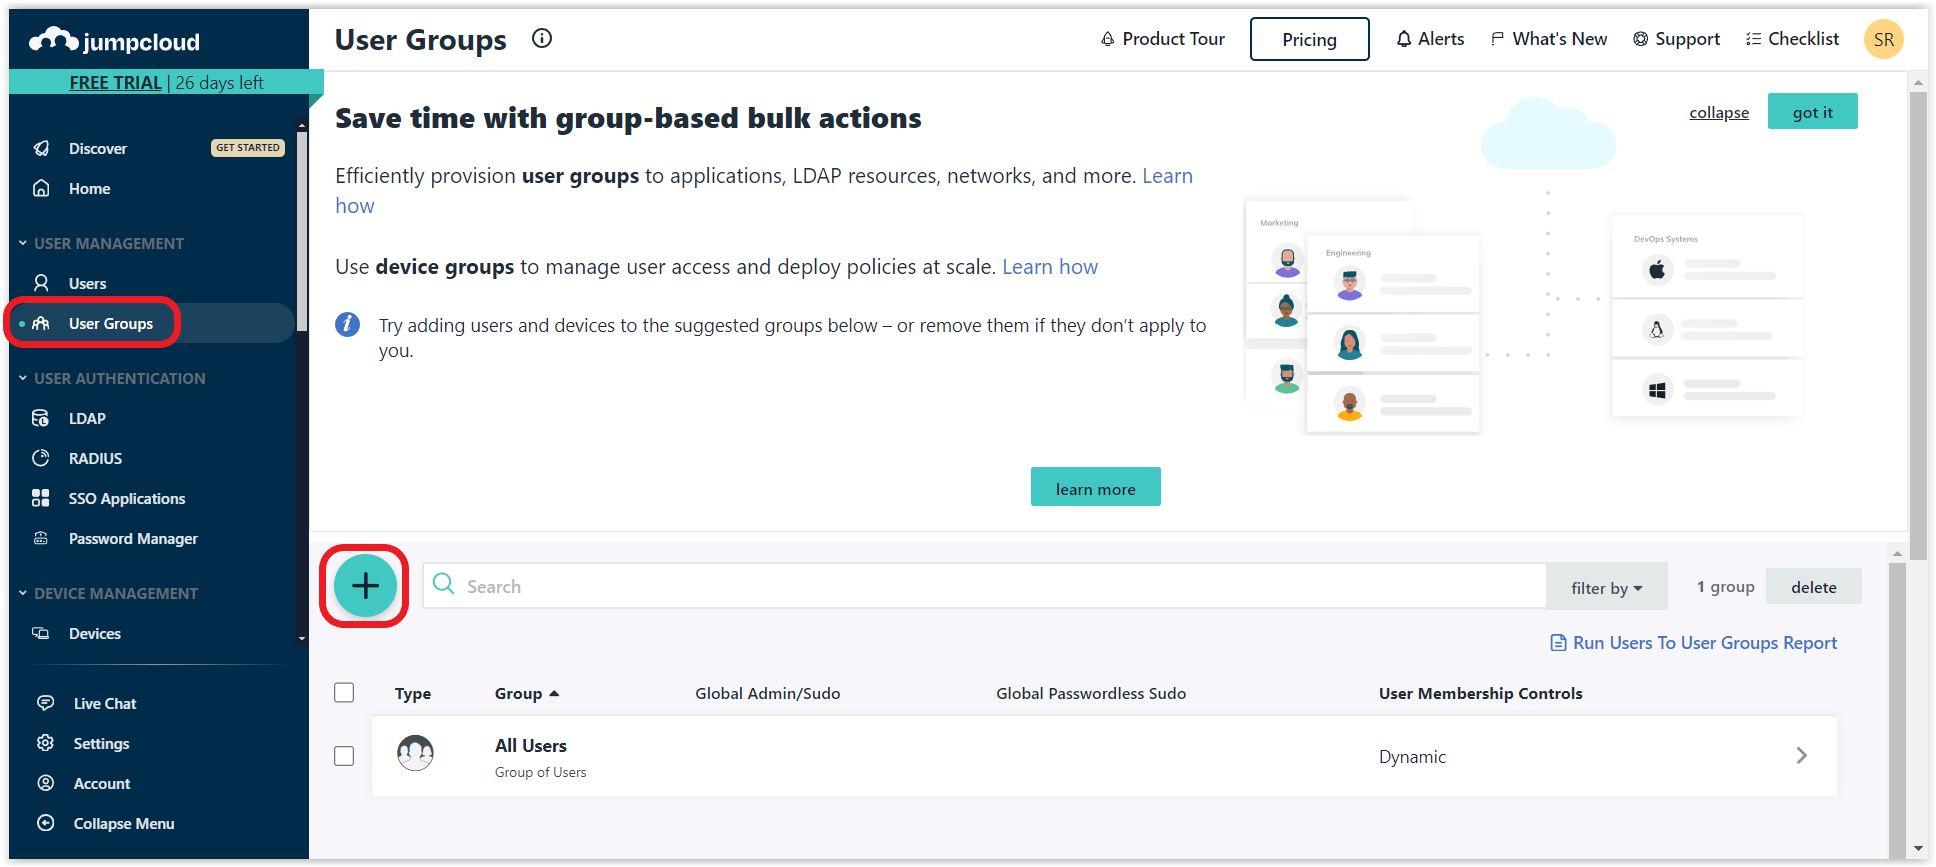Click the Devices icon in sidebar
This screenshot has height=867, width=1936.
(x=41, y=633)
